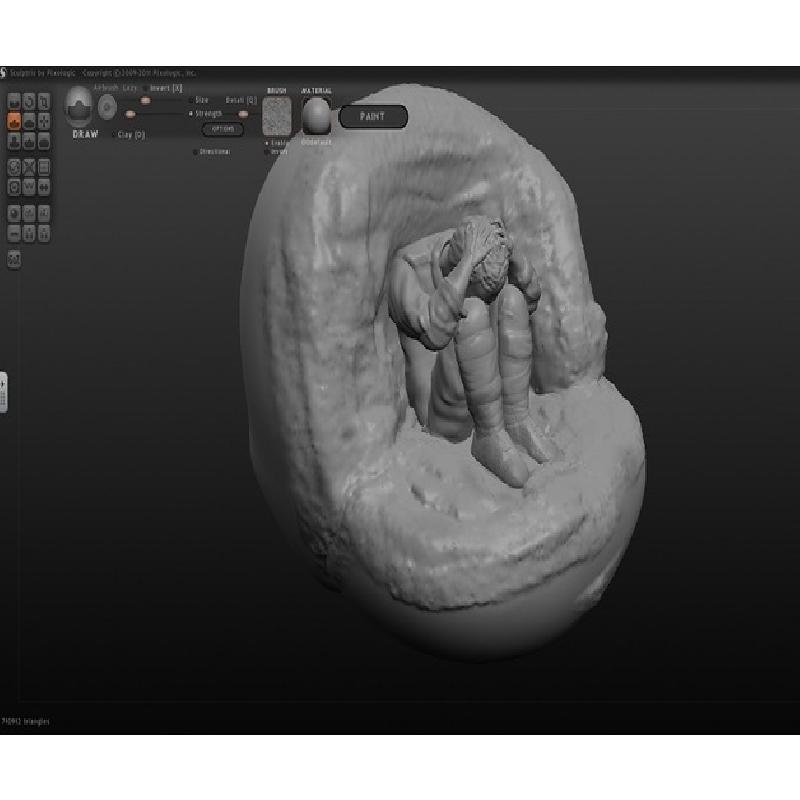Expand the side panel handle on left edge
This screenshot has height=800, width=800.
4,392
